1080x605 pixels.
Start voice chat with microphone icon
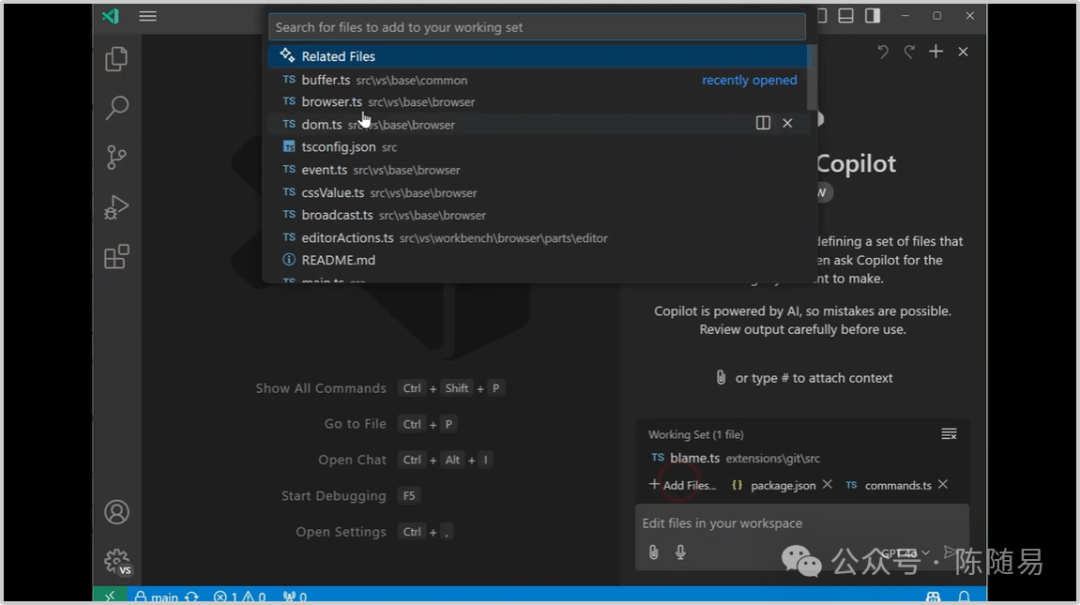(681, 552)
